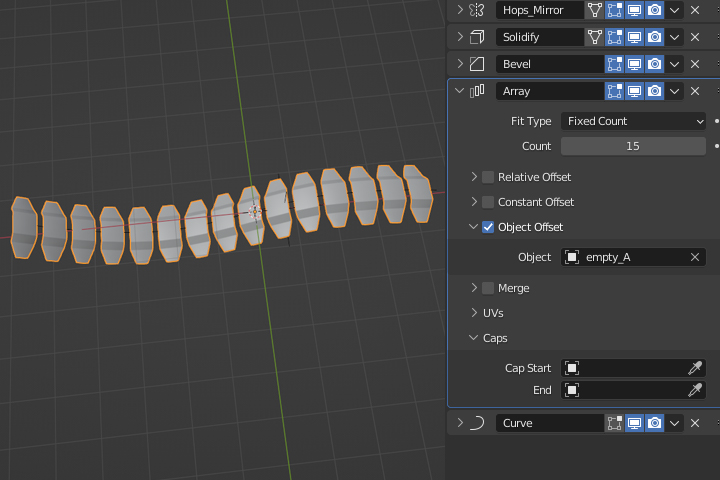Screen dimensions: 720x480
Task: Remove the Hops_Mirror modifier
Action: coord(695,10)
